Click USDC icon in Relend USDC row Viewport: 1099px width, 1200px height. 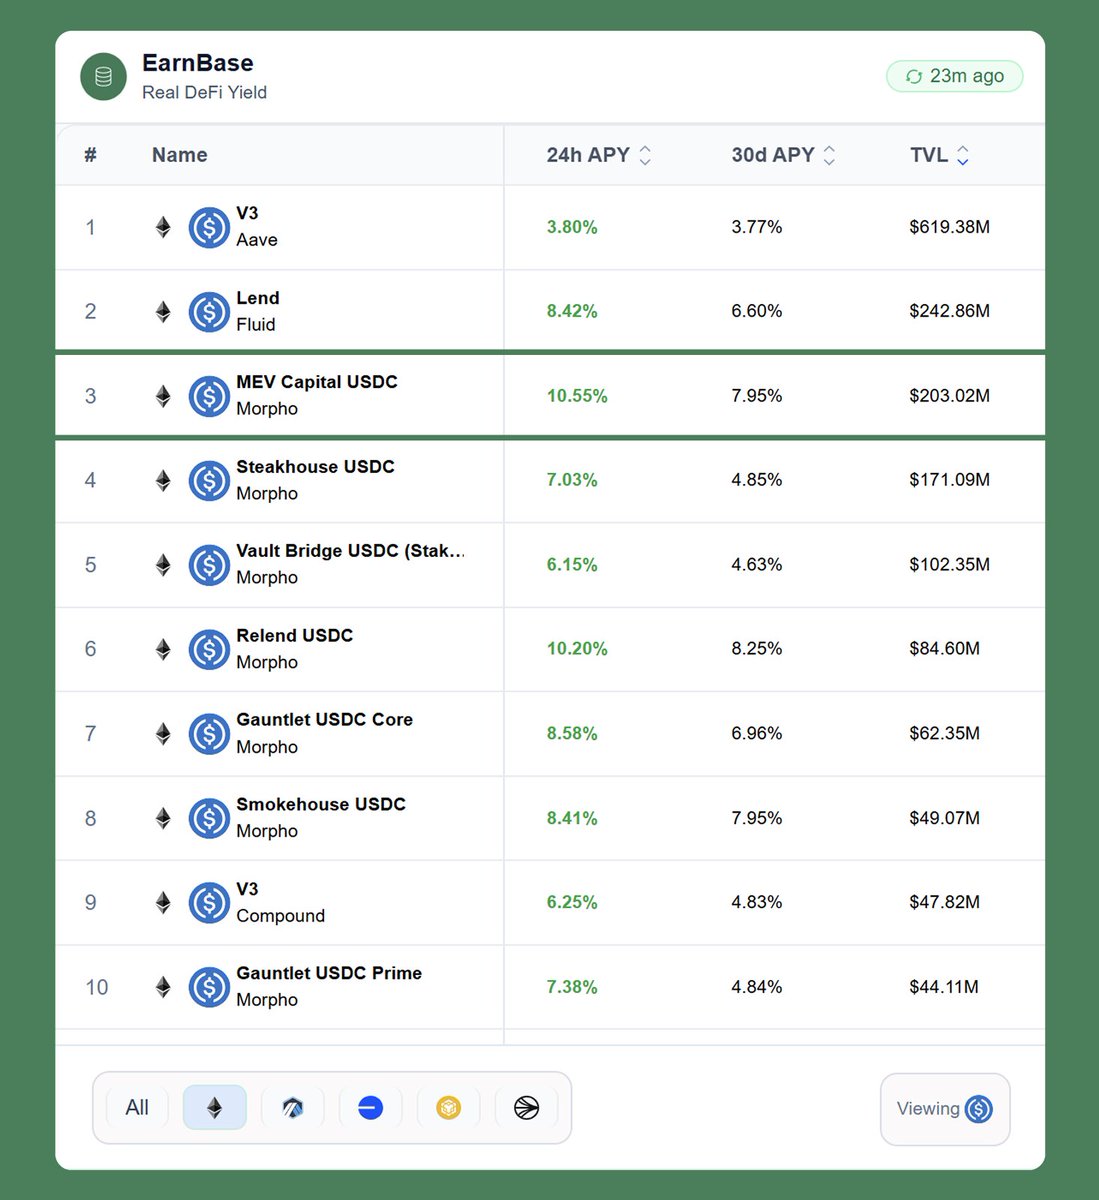[209, 649]
